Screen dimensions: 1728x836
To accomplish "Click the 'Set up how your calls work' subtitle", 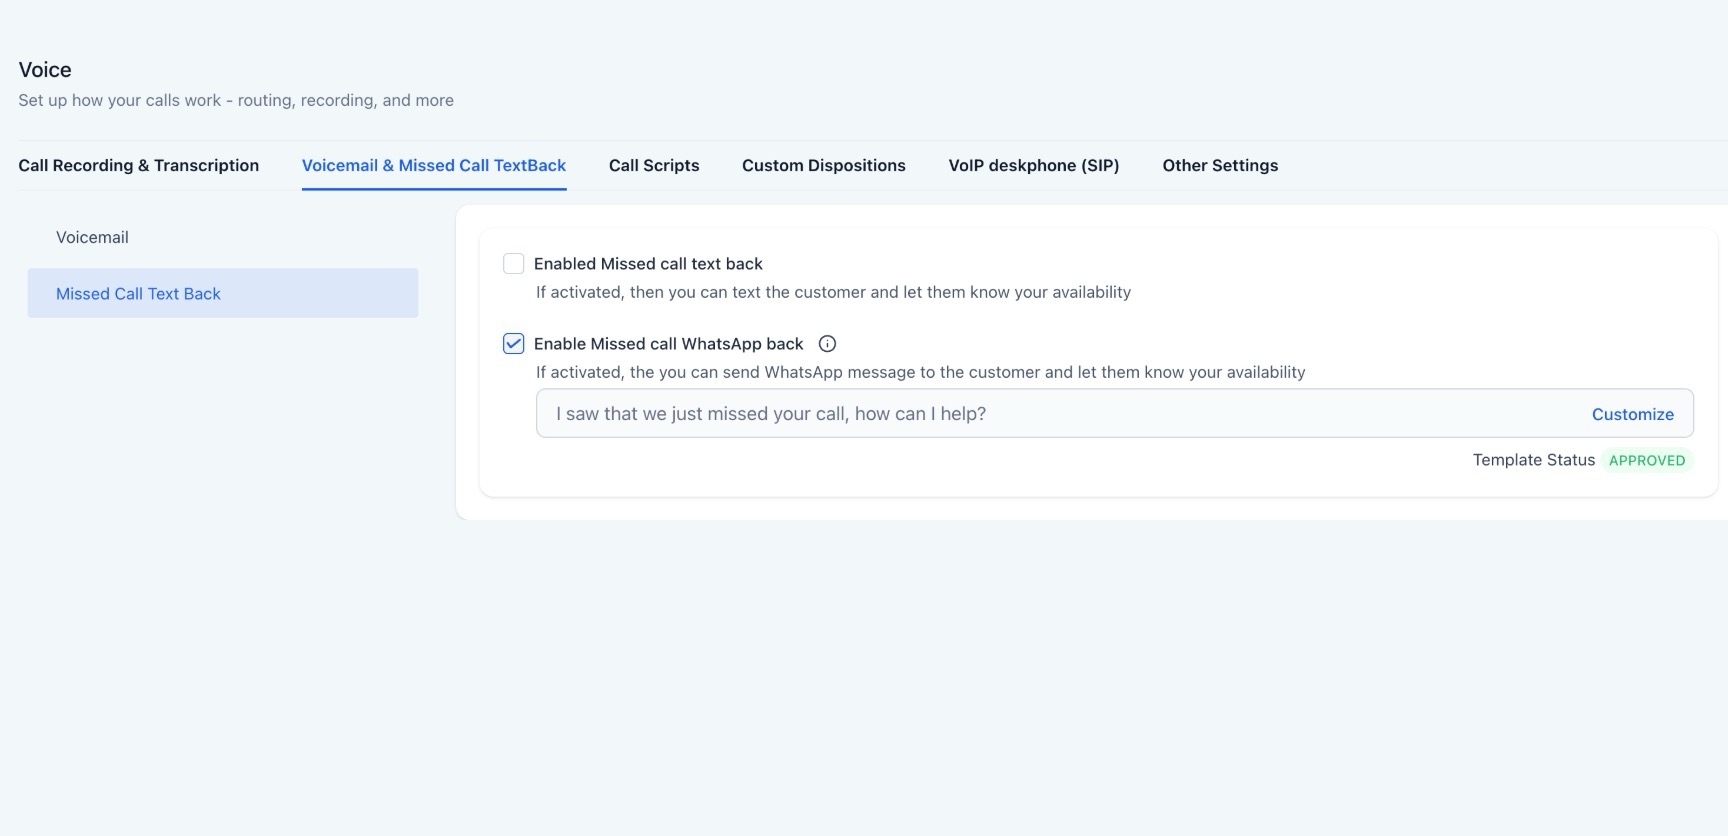I will 236,101.
